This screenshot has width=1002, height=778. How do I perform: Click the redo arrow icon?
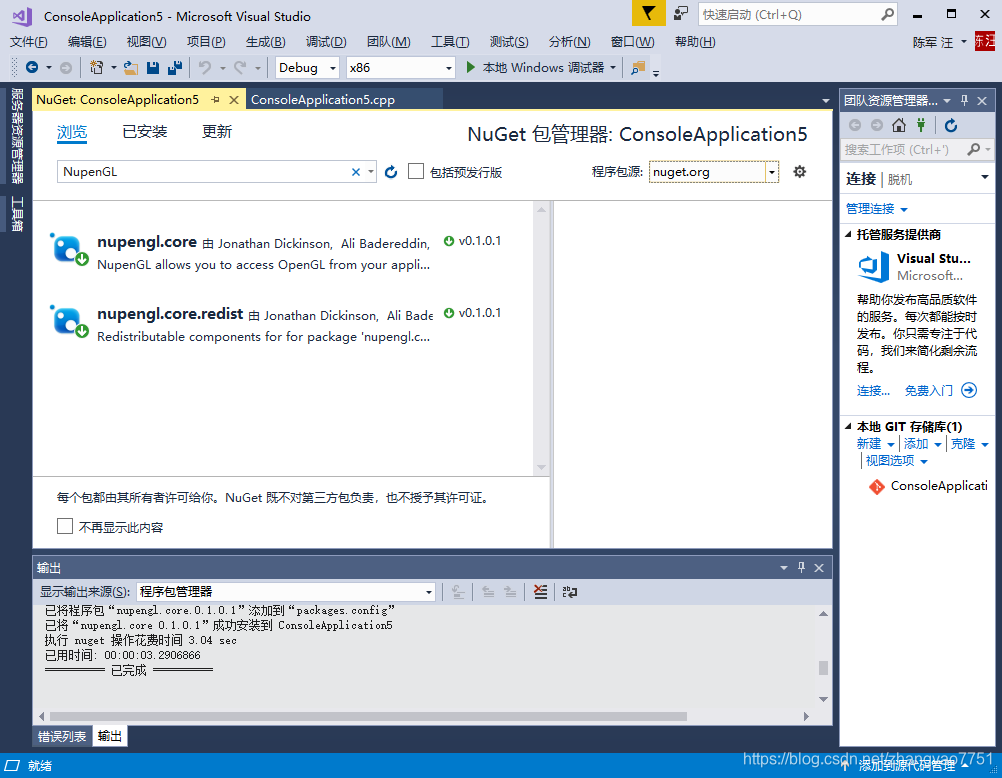coord(240,67)
